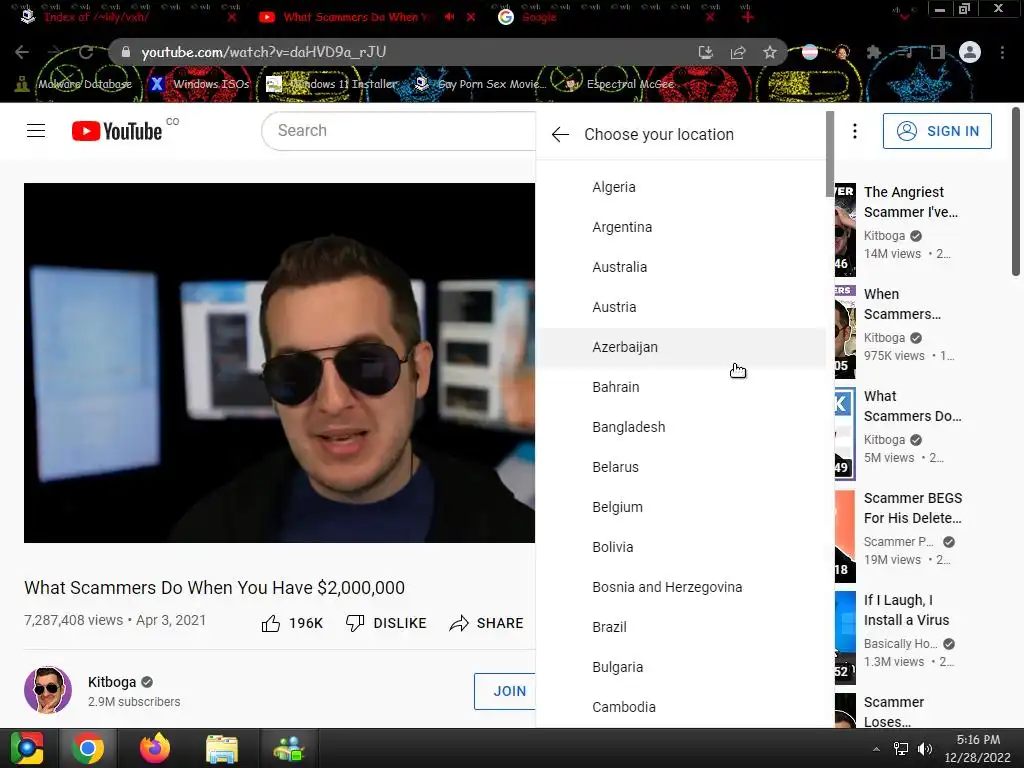
Task: Pick Bolivia in the location list
Action: [680, 547]
